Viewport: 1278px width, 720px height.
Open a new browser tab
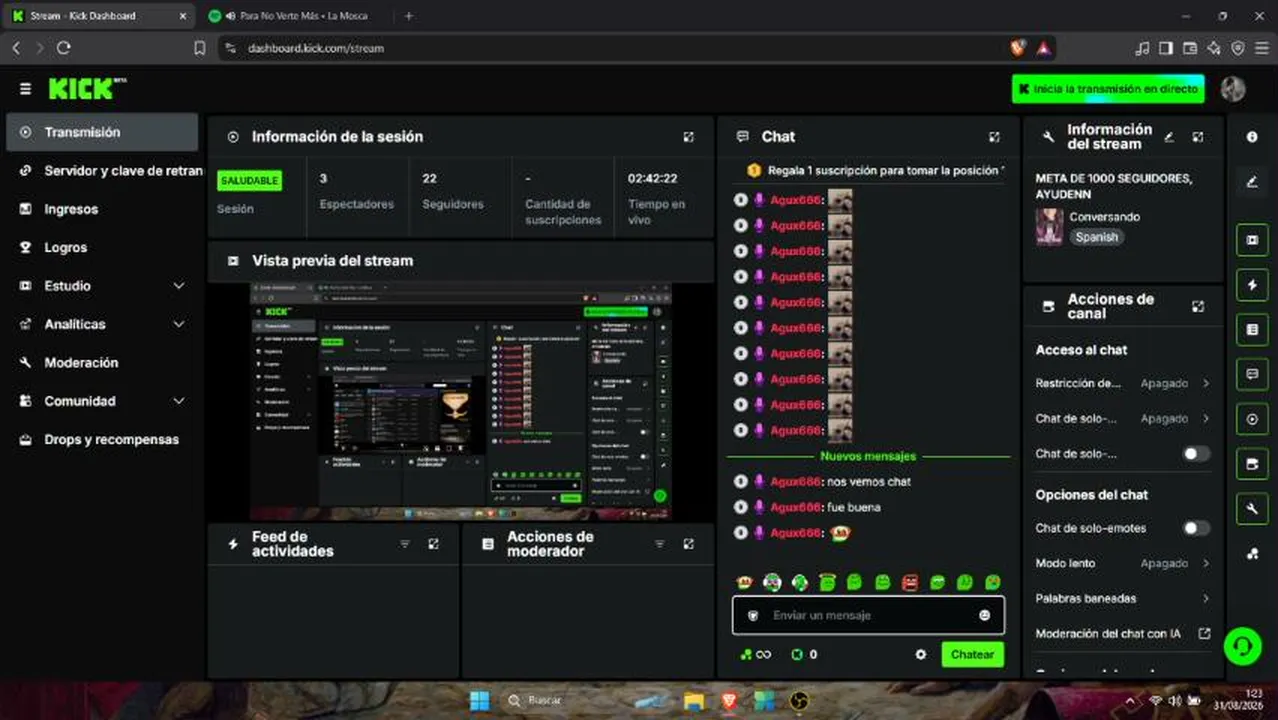click(409, 16)
